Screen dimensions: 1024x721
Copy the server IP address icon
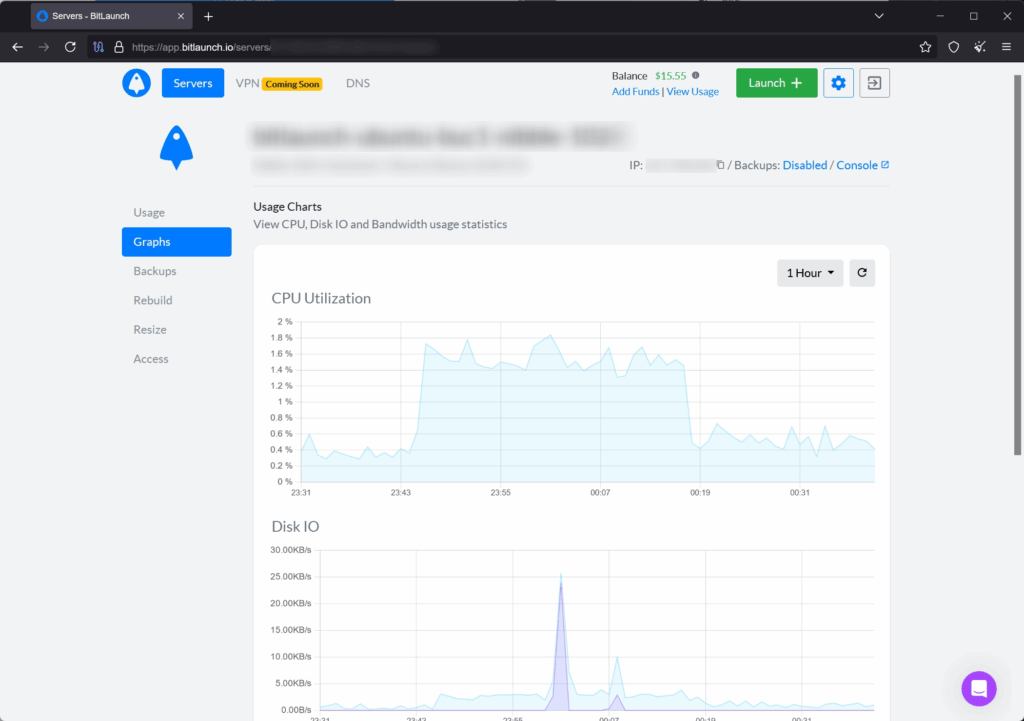click(720, 165)
